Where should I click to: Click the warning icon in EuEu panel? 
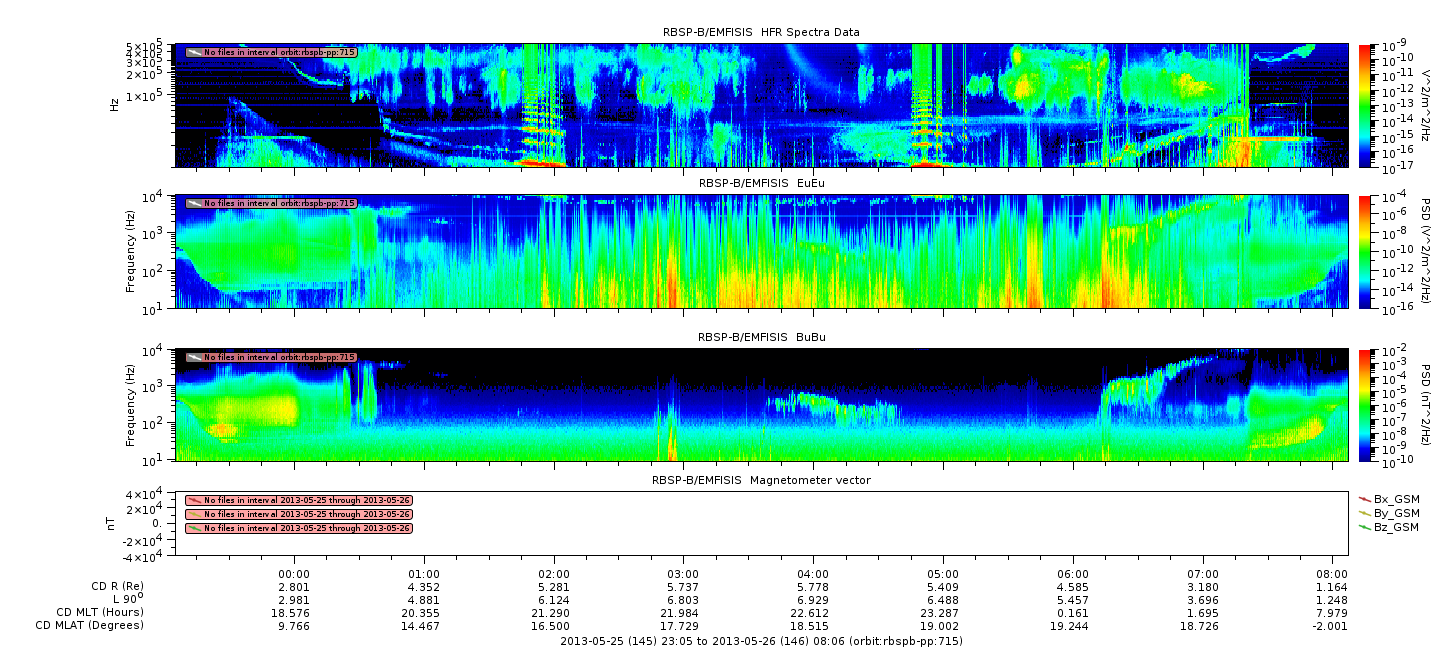point(194,203)
